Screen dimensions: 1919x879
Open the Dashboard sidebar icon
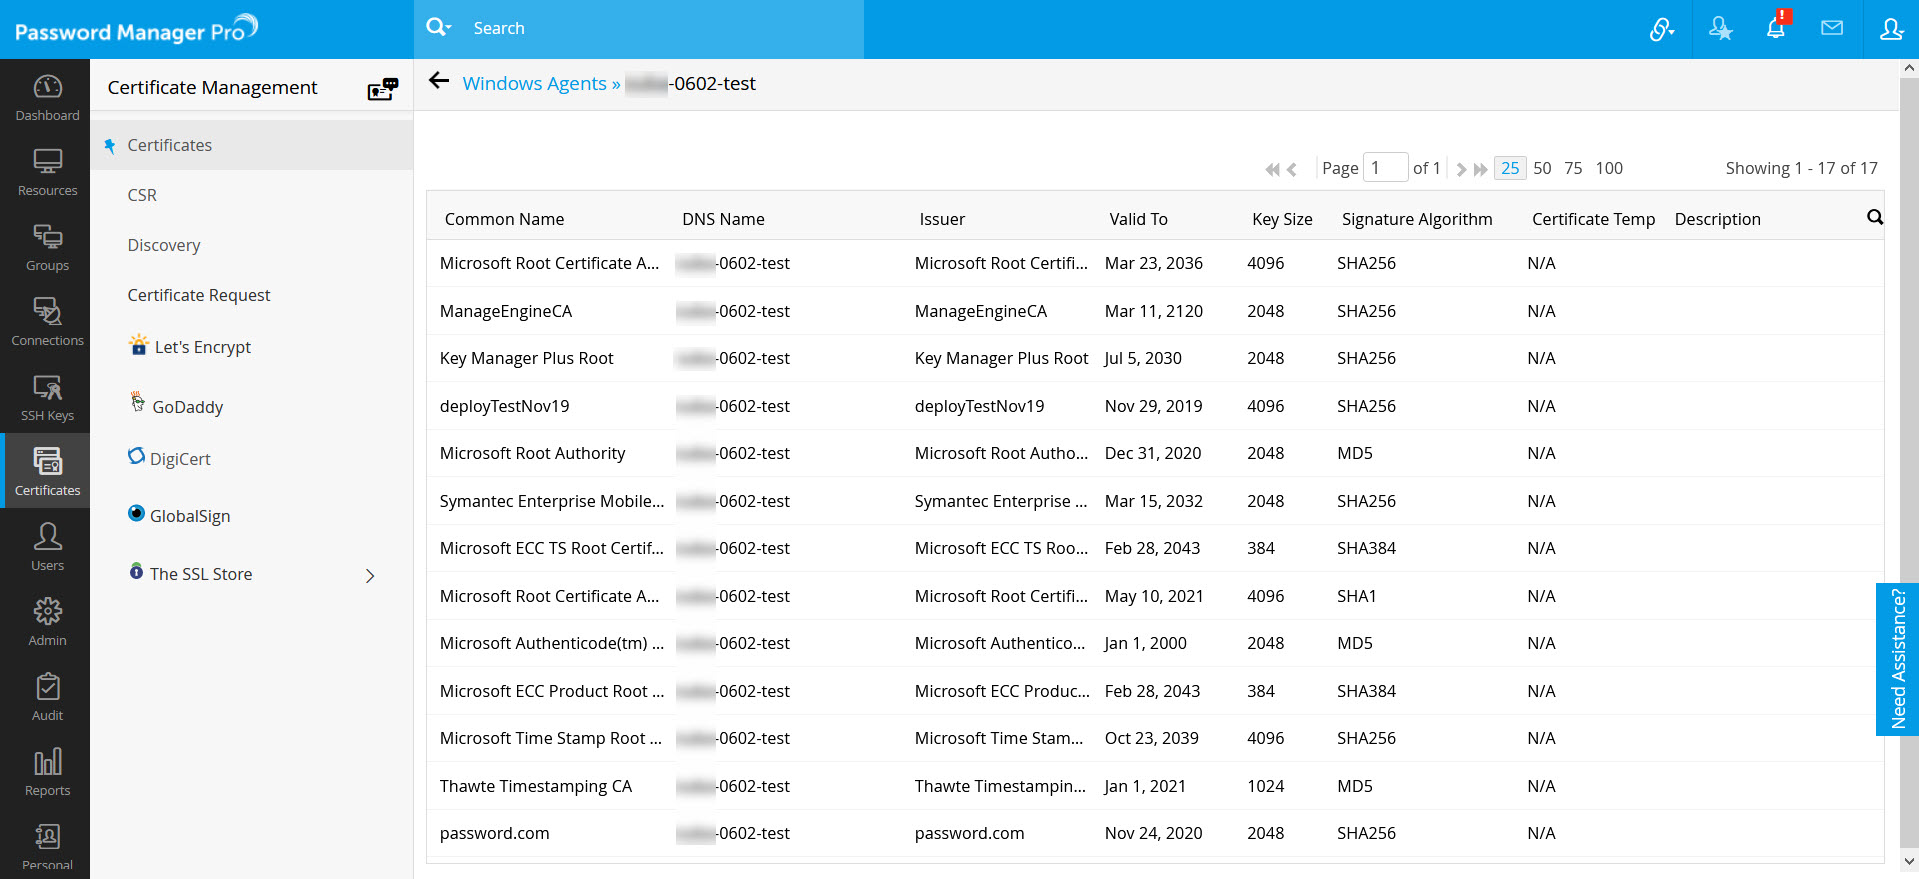click(x=47, y=97)
